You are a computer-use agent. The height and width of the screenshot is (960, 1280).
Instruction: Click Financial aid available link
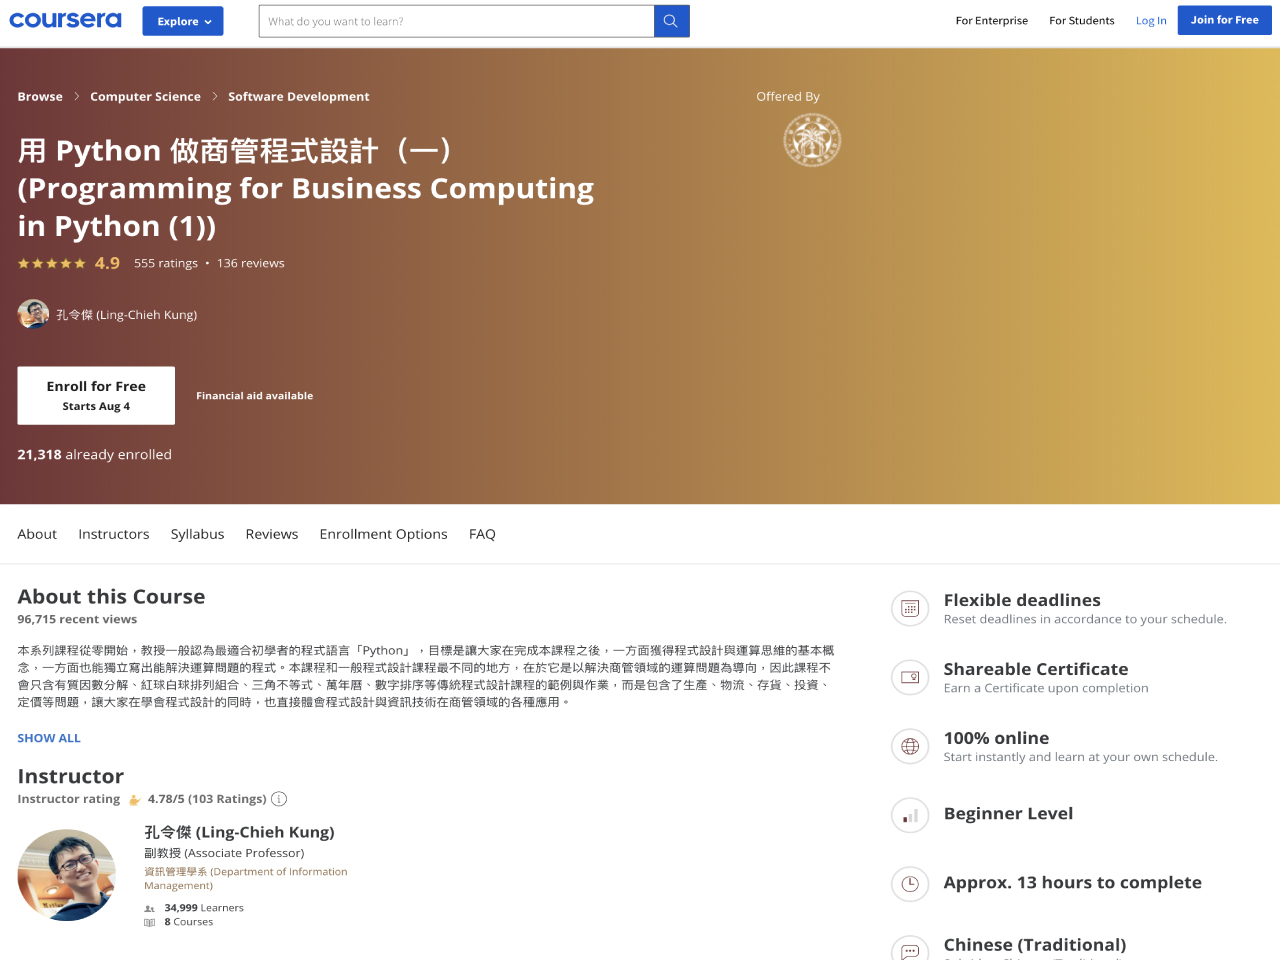pyautogui.click(x=254, y=396)
